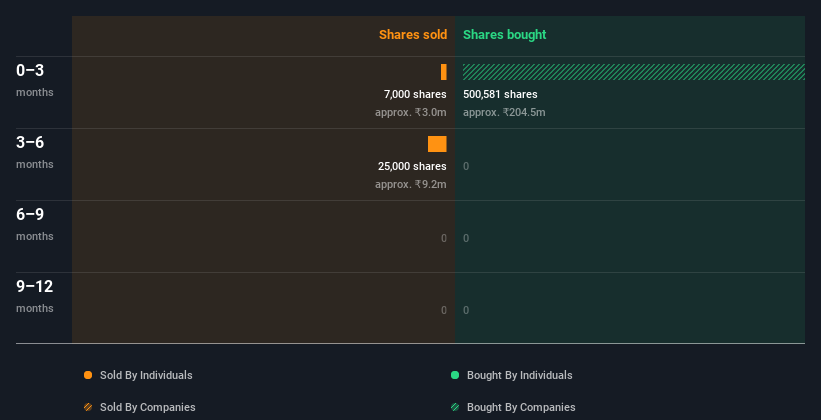This screenshot has width=821, height=420.
Task: Click the Shares bought column header
Action: (x=504, y=35)
